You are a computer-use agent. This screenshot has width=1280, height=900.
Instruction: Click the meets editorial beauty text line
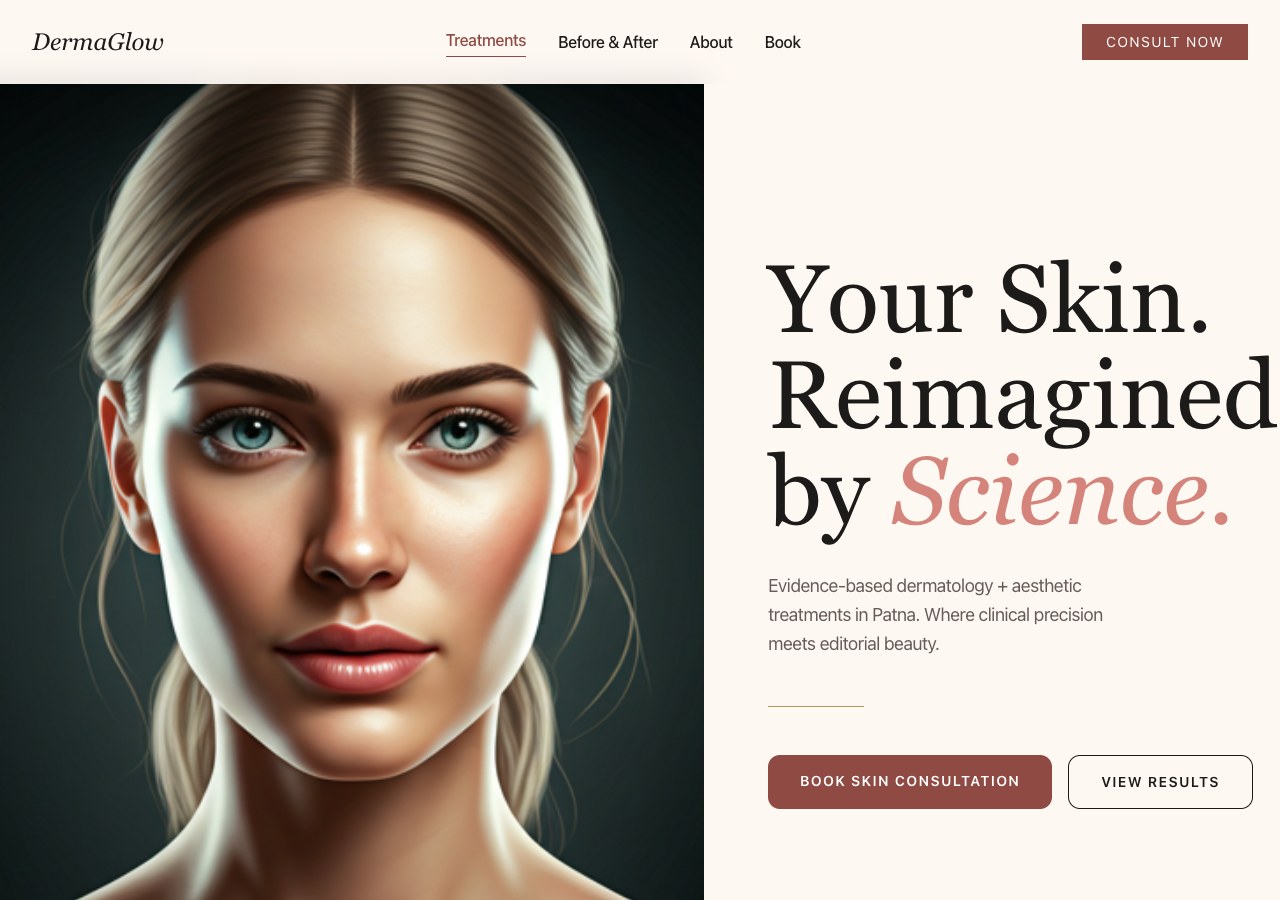pos(854,644)
